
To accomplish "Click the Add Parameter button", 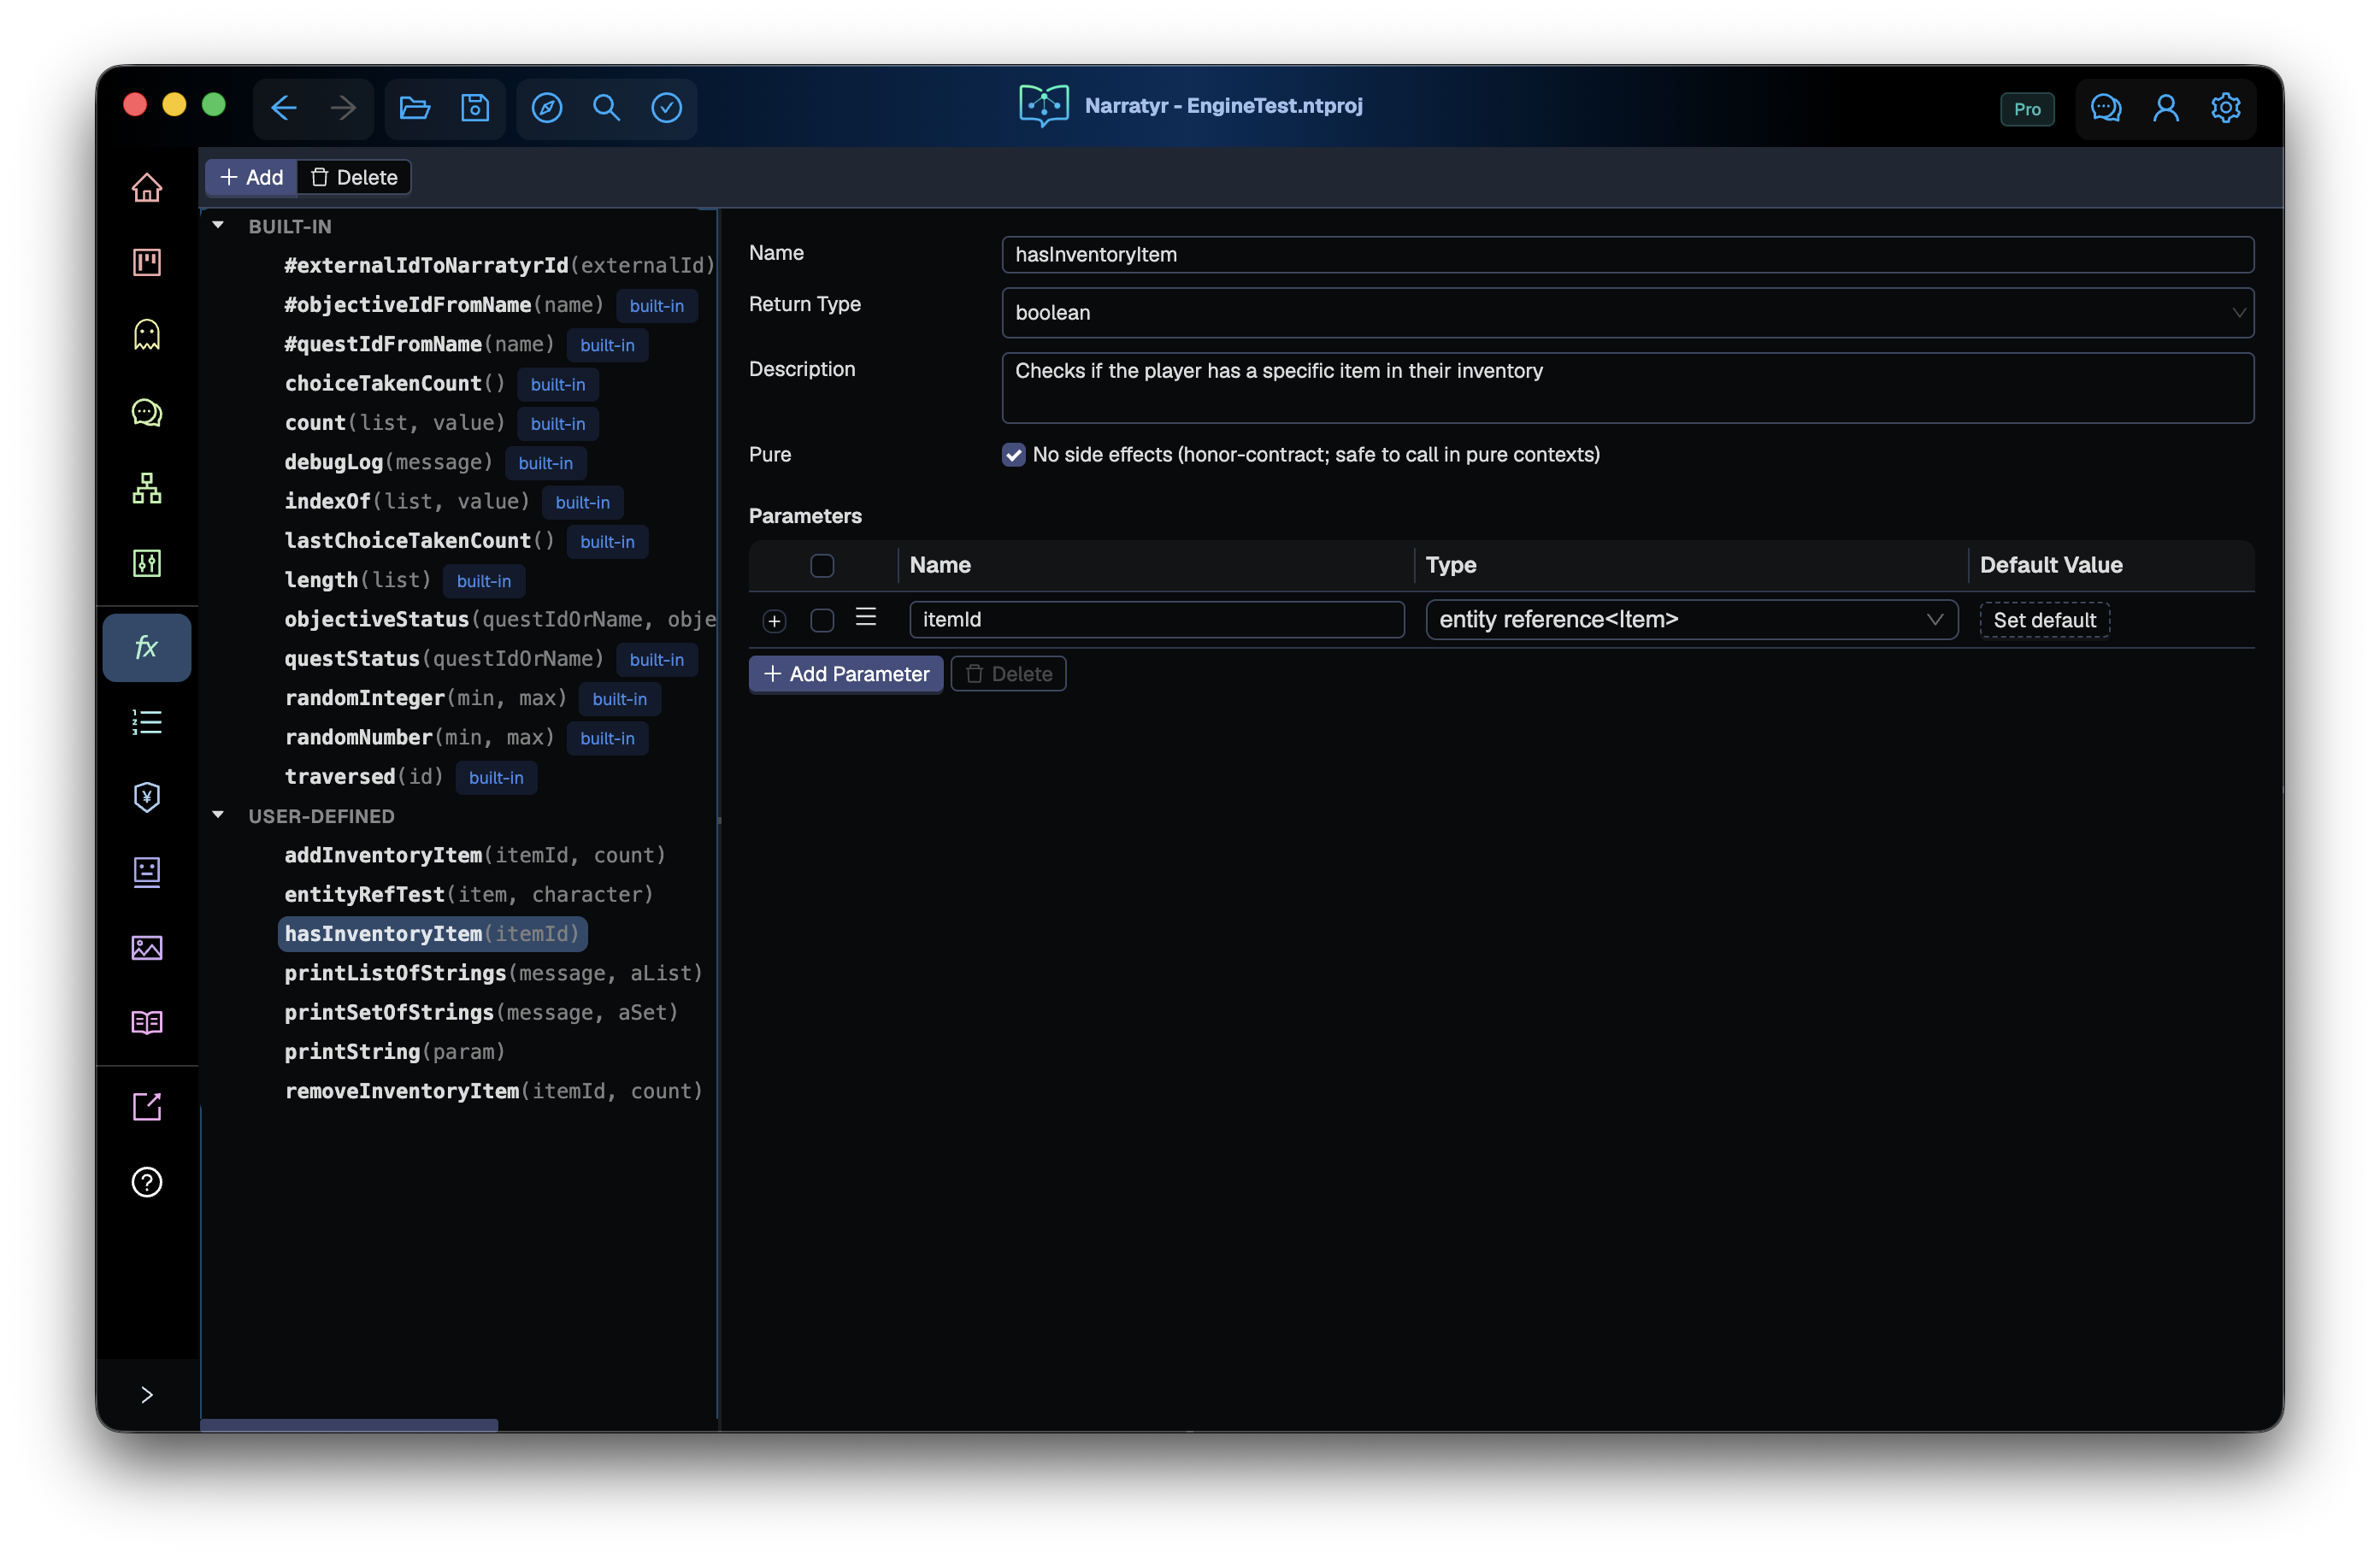I will coord(846,674).
